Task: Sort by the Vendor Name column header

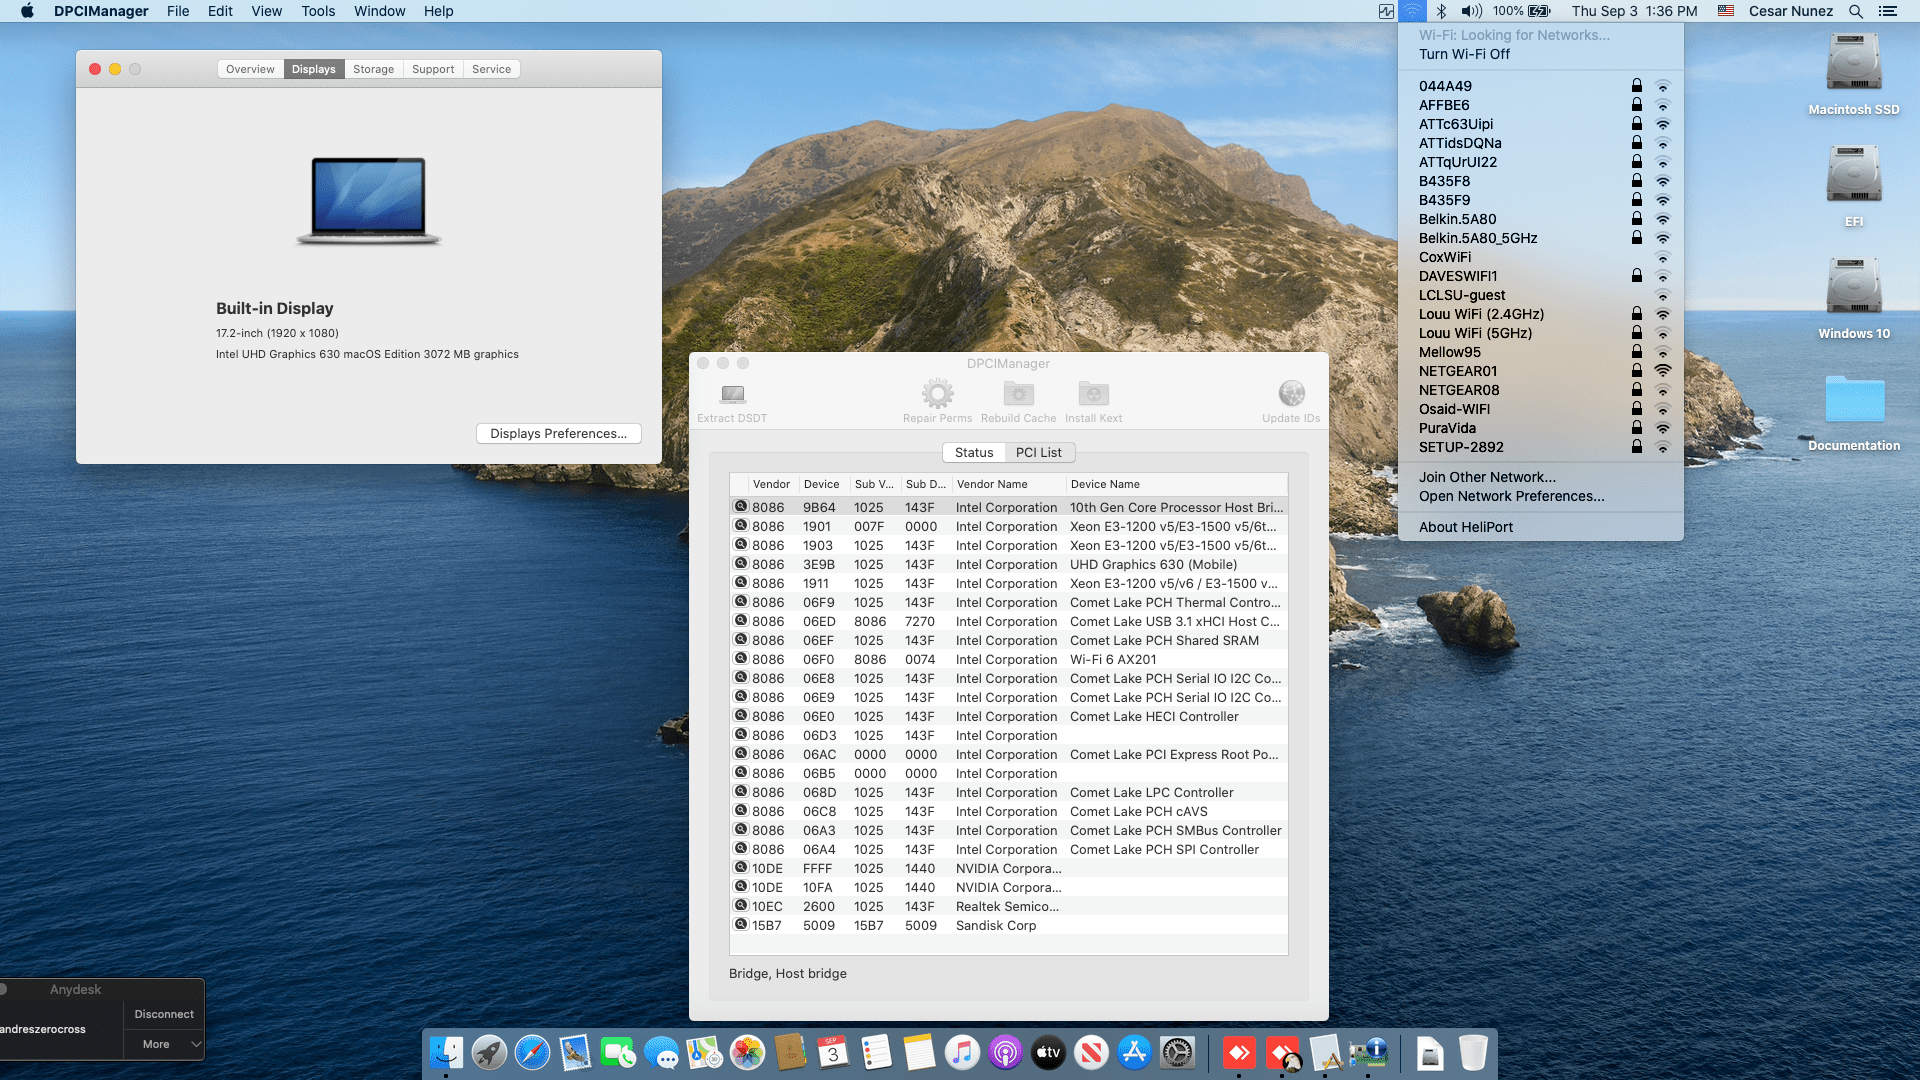Action: 1008,484
